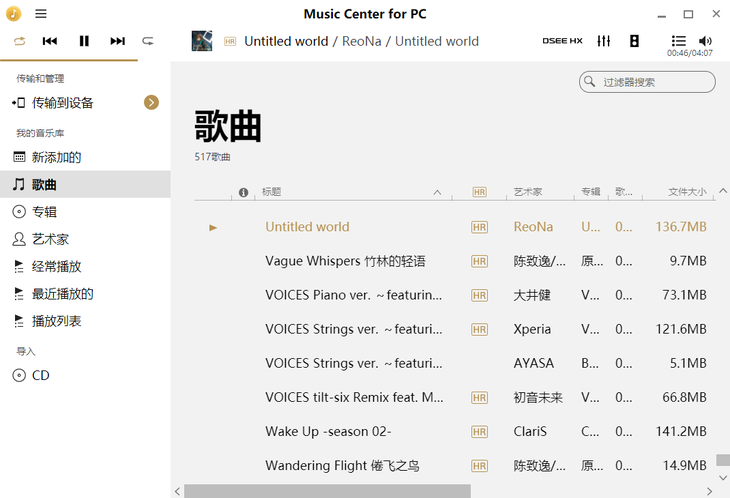730x498 pixels.
Task: Click play indicator on Untitled world row
Action: pyautogui.click(x=213, y=228)
